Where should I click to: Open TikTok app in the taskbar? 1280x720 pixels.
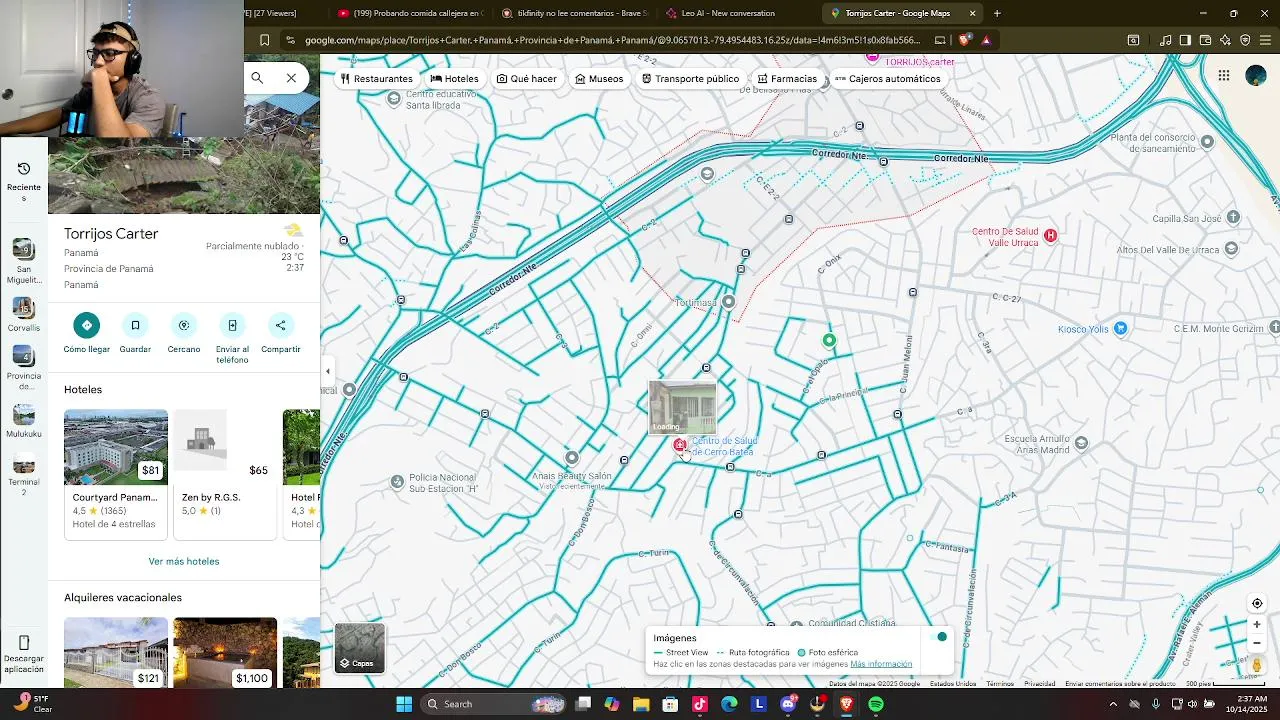click(x=700, y=704)
